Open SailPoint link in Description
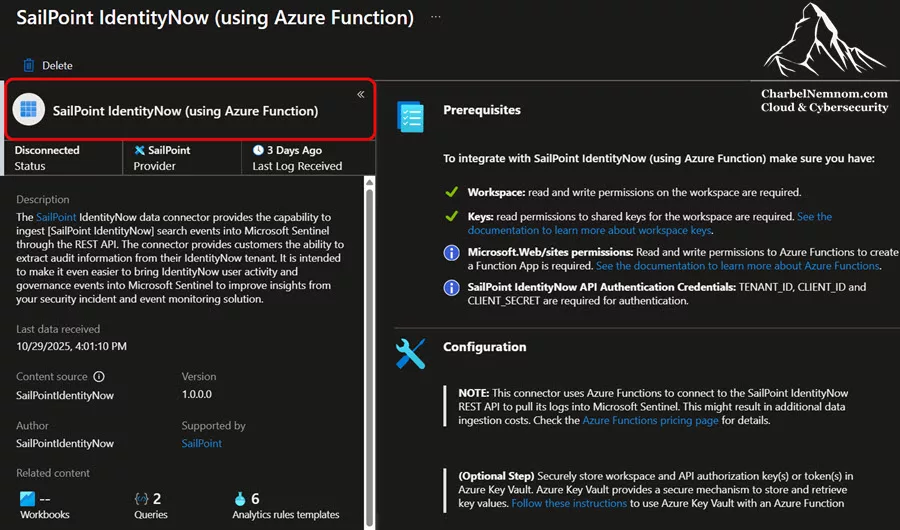The height and width of the screenshot is (530, 900). [56, 217]
